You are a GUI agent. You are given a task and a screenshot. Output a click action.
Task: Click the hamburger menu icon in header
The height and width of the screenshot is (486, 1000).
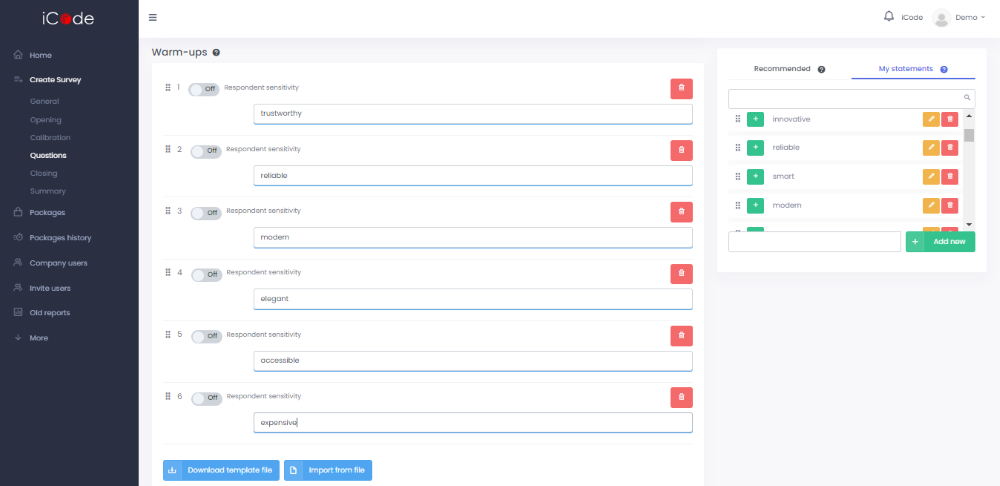(x=152, y=17)
